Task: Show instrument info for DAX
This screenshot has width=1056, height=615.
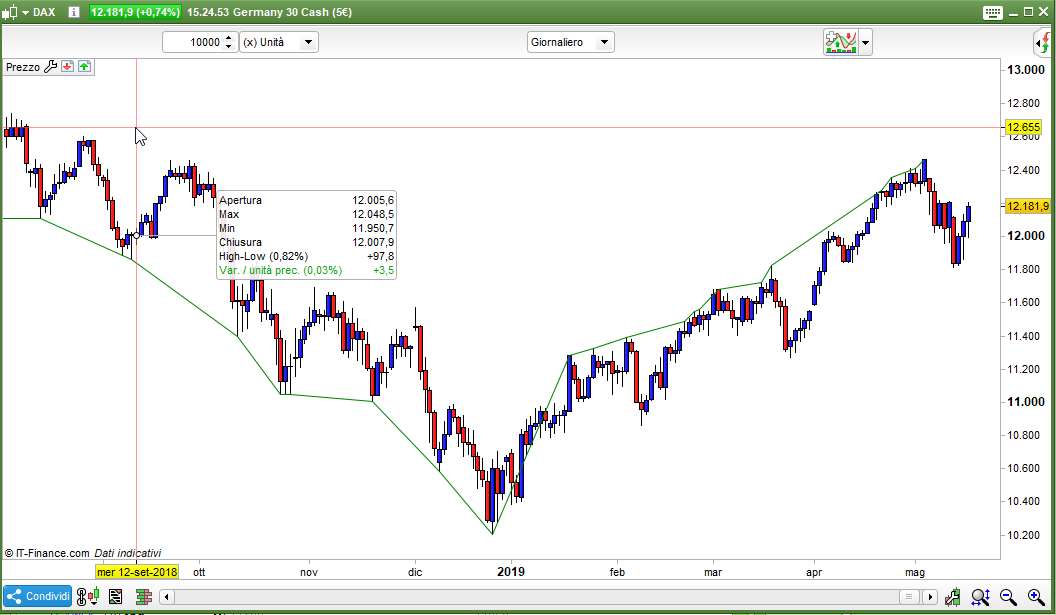Action: pyautogui.click(x=73, y=12)
